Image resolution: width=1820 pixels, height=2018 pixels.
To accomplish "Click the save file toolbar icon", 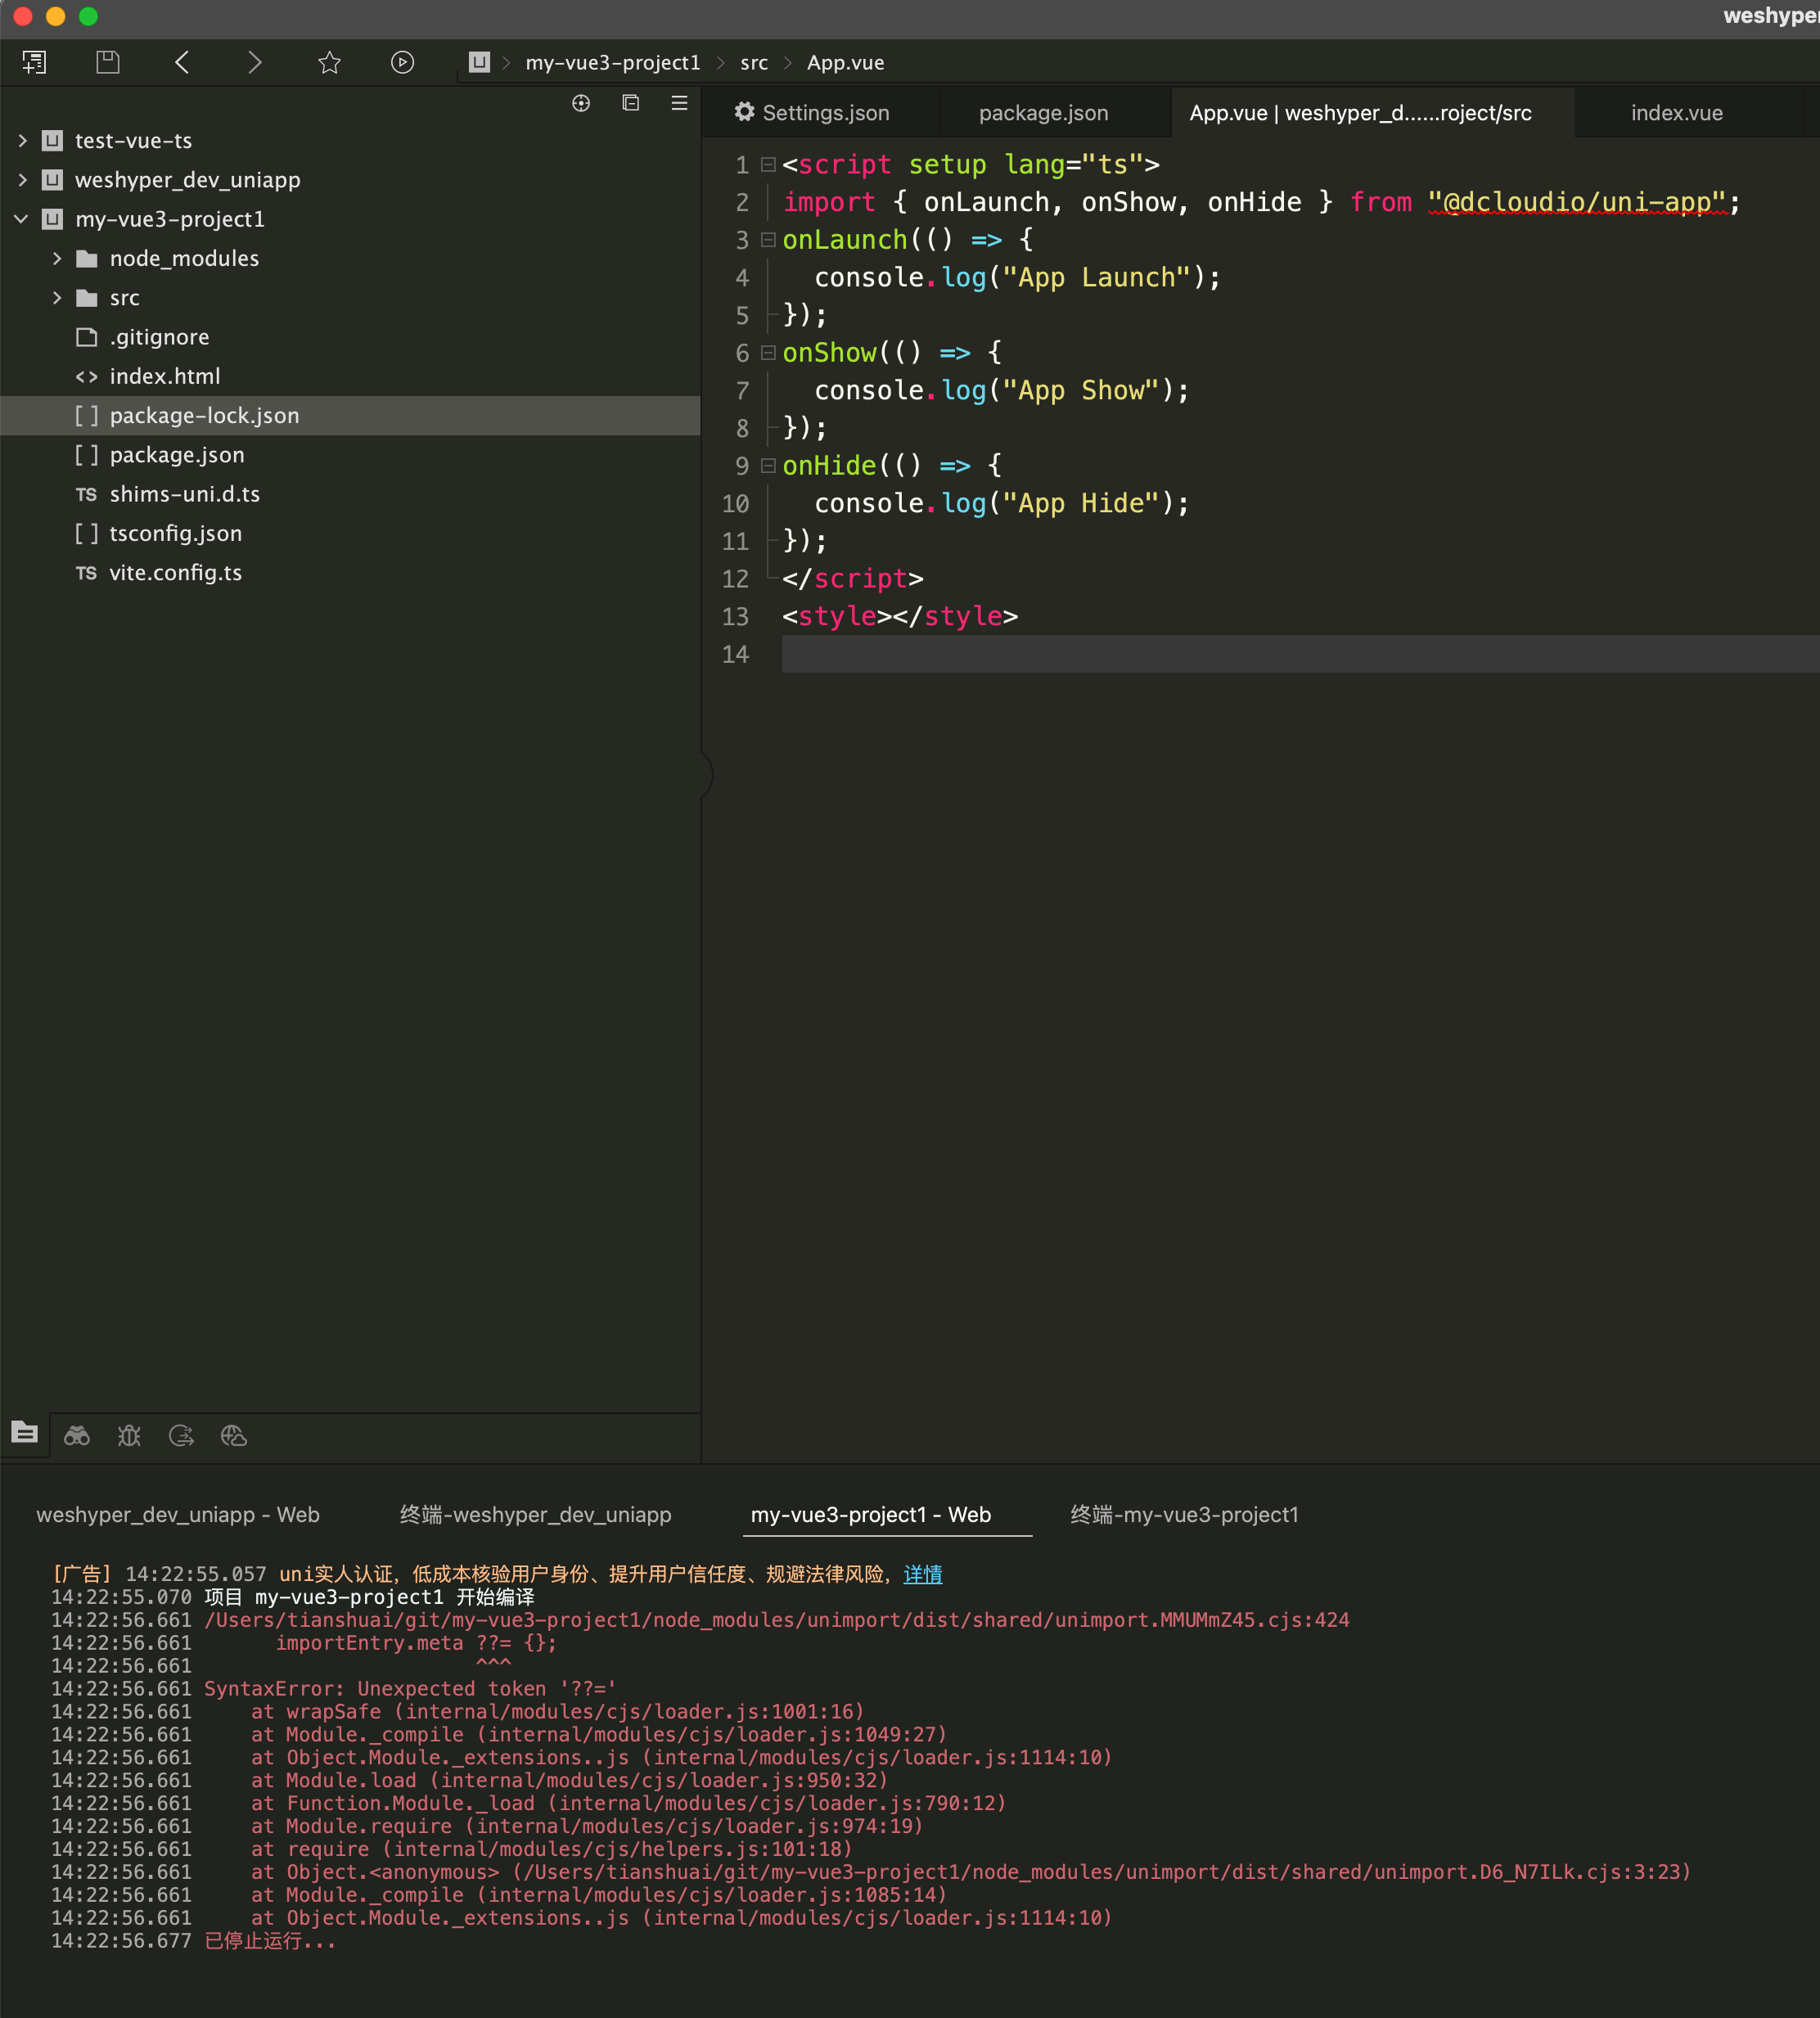I will point(107,62).
